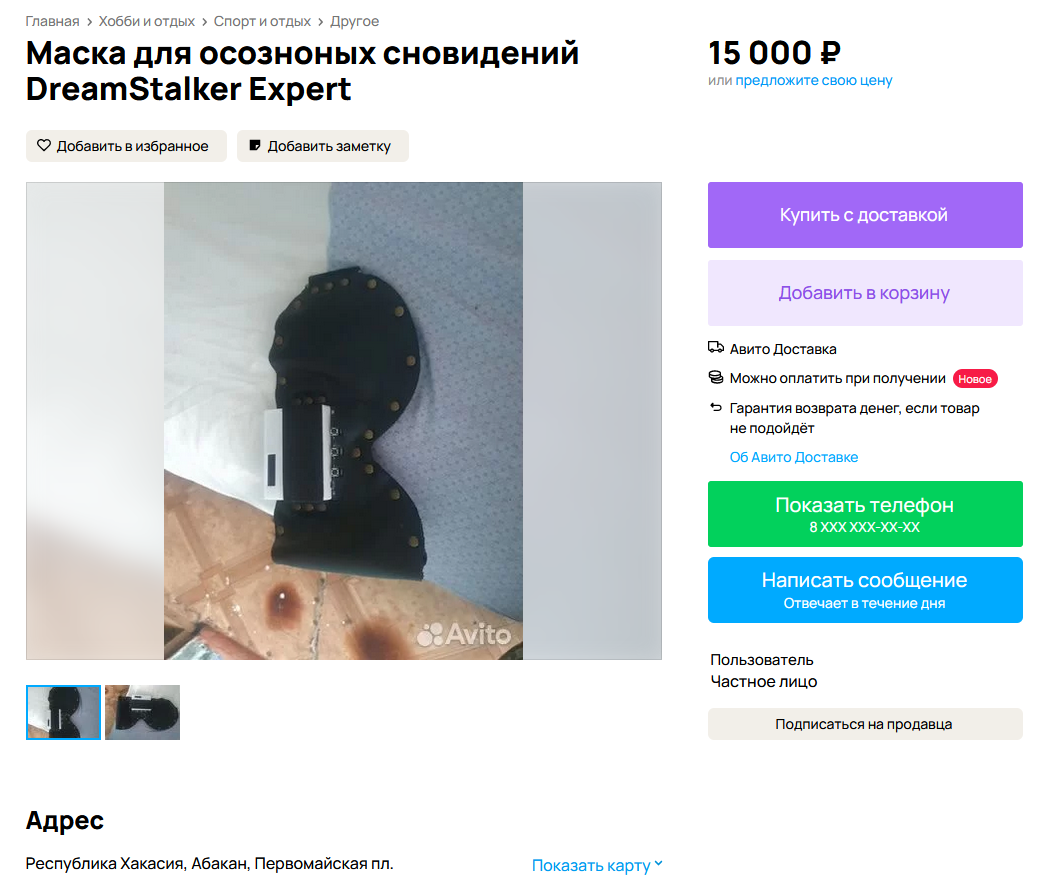
Task: Subscribe with Подписаться на продавца
Action: tap(865, 724)
